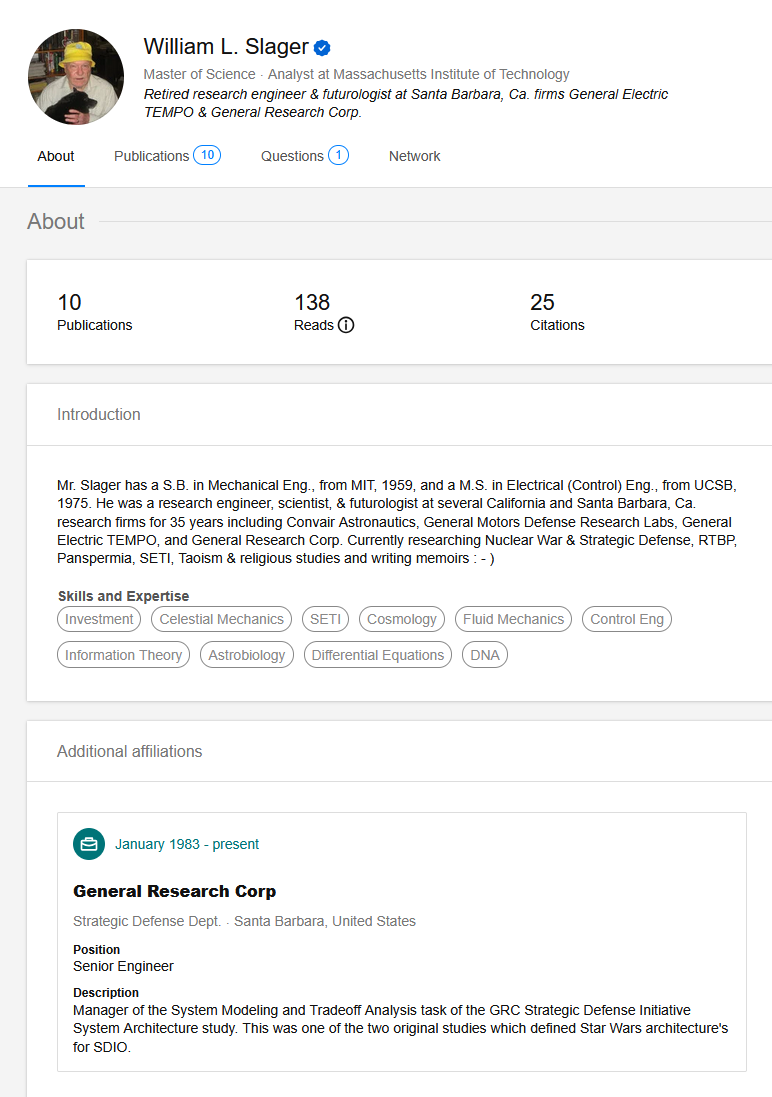Open the Reads info icon

coord(346,325)
